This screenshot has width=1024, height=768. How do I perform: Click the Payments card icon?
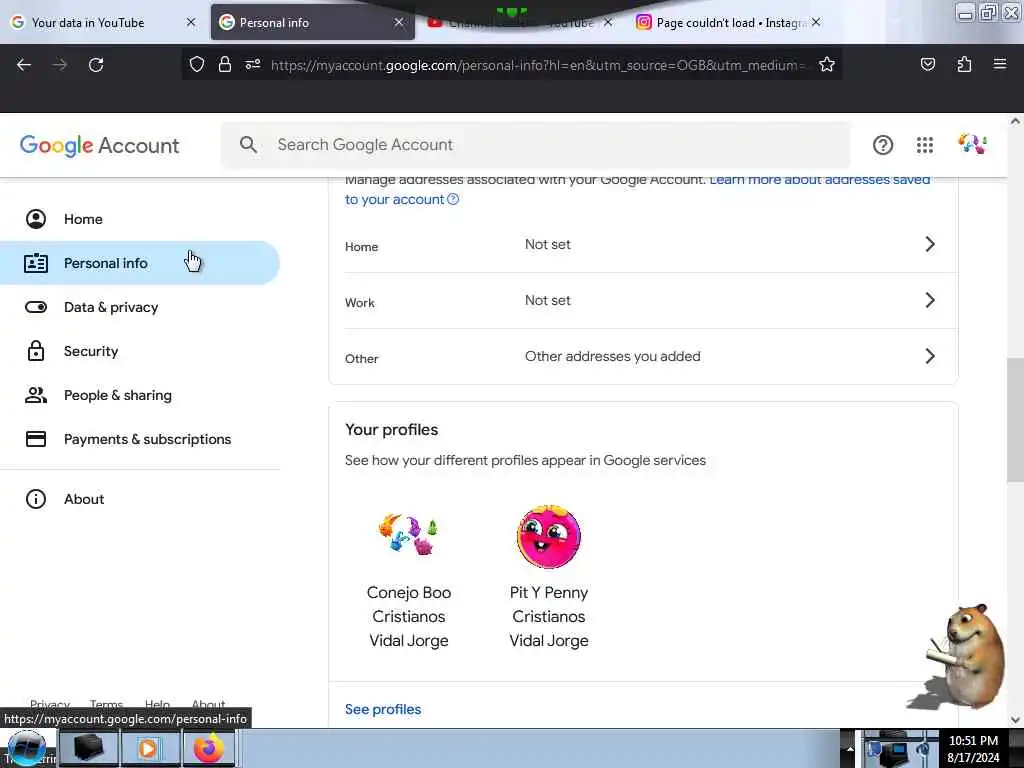[36, 439]
